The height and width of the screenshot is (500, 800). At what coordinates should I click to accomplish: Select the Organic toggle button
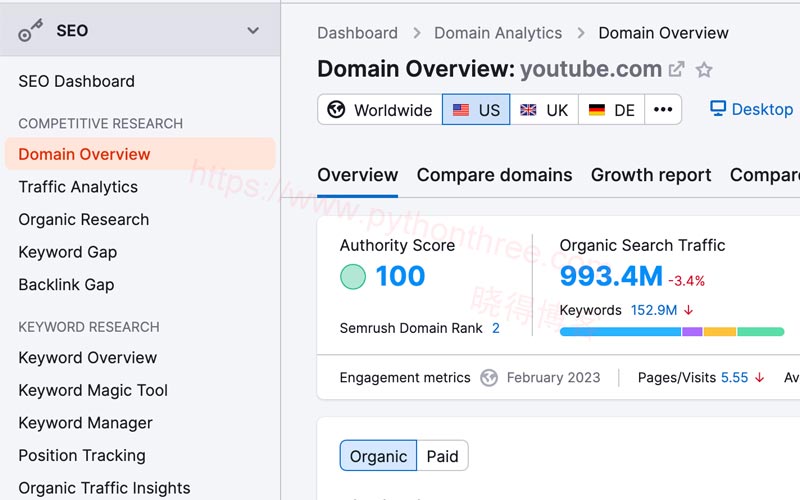click(x=378, y=456)
